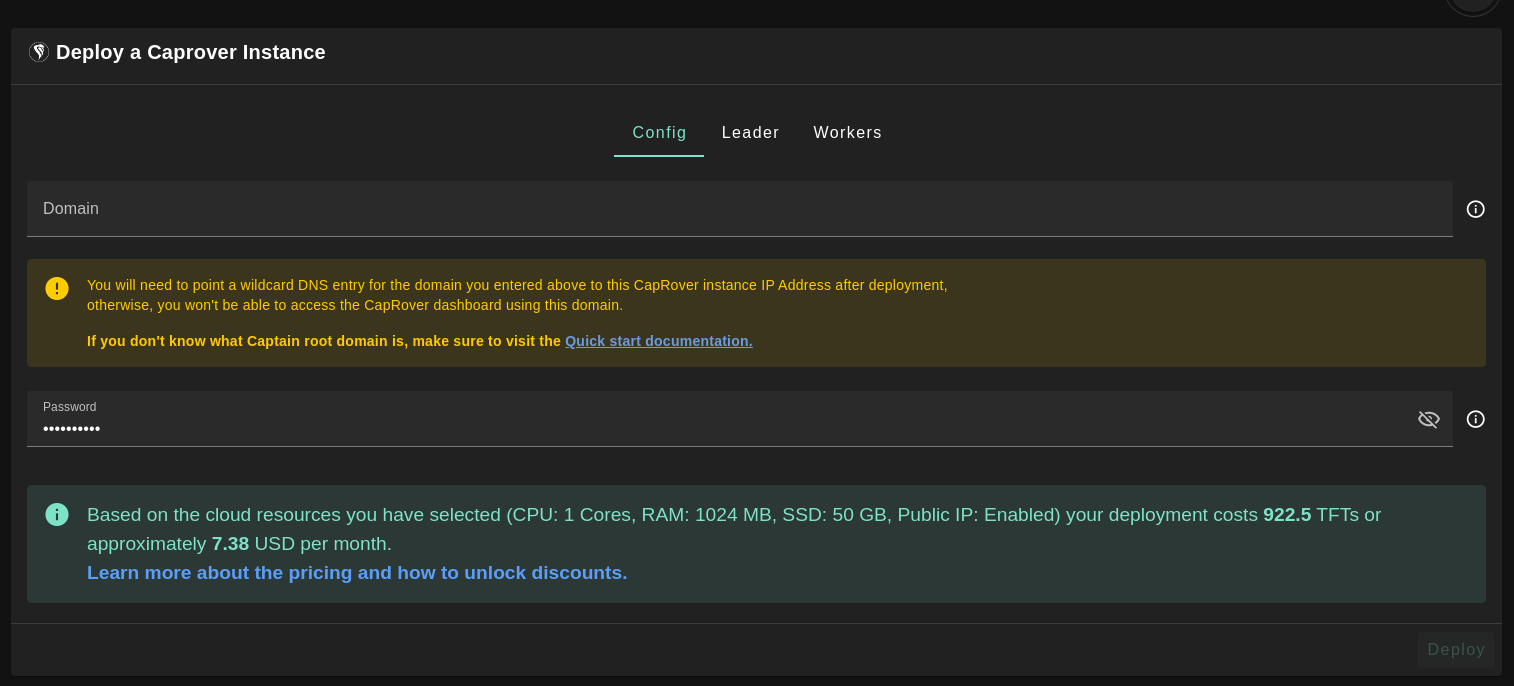The image size is (1514, 686).
Task: Open the Password field info icon
Action: pos(1475,419)
